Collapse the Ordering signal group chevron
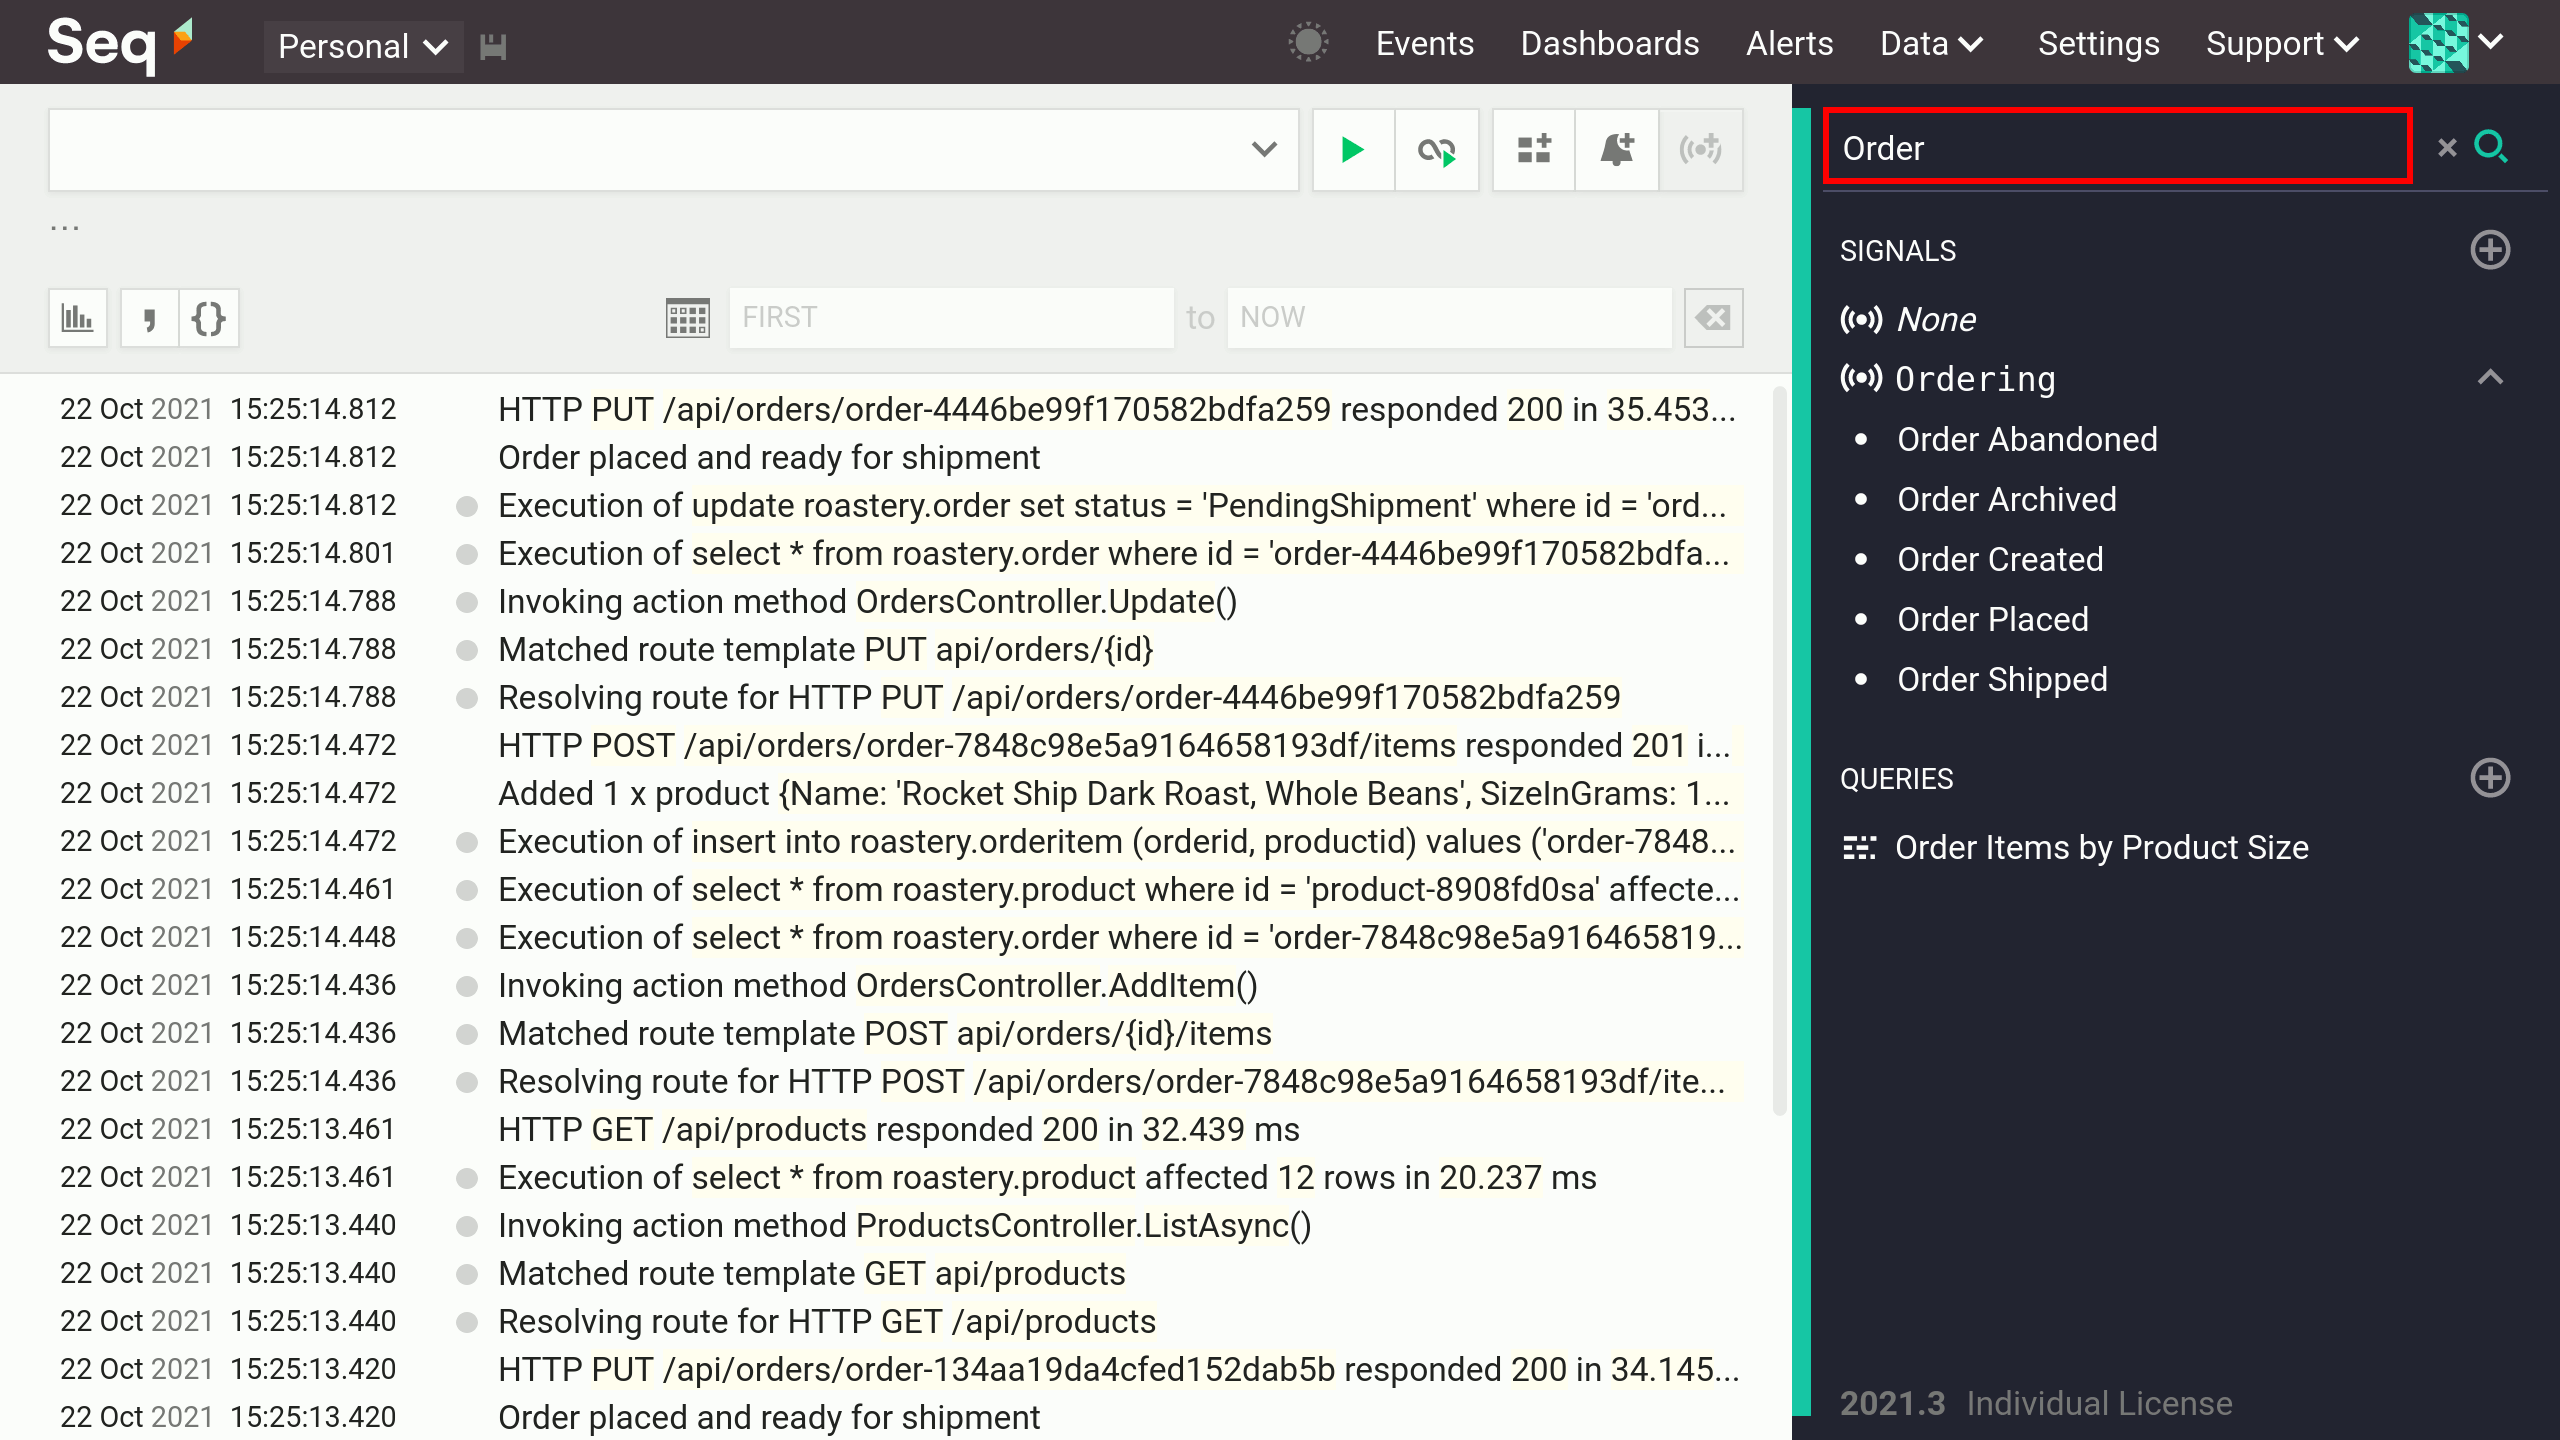 (2490, 378)
